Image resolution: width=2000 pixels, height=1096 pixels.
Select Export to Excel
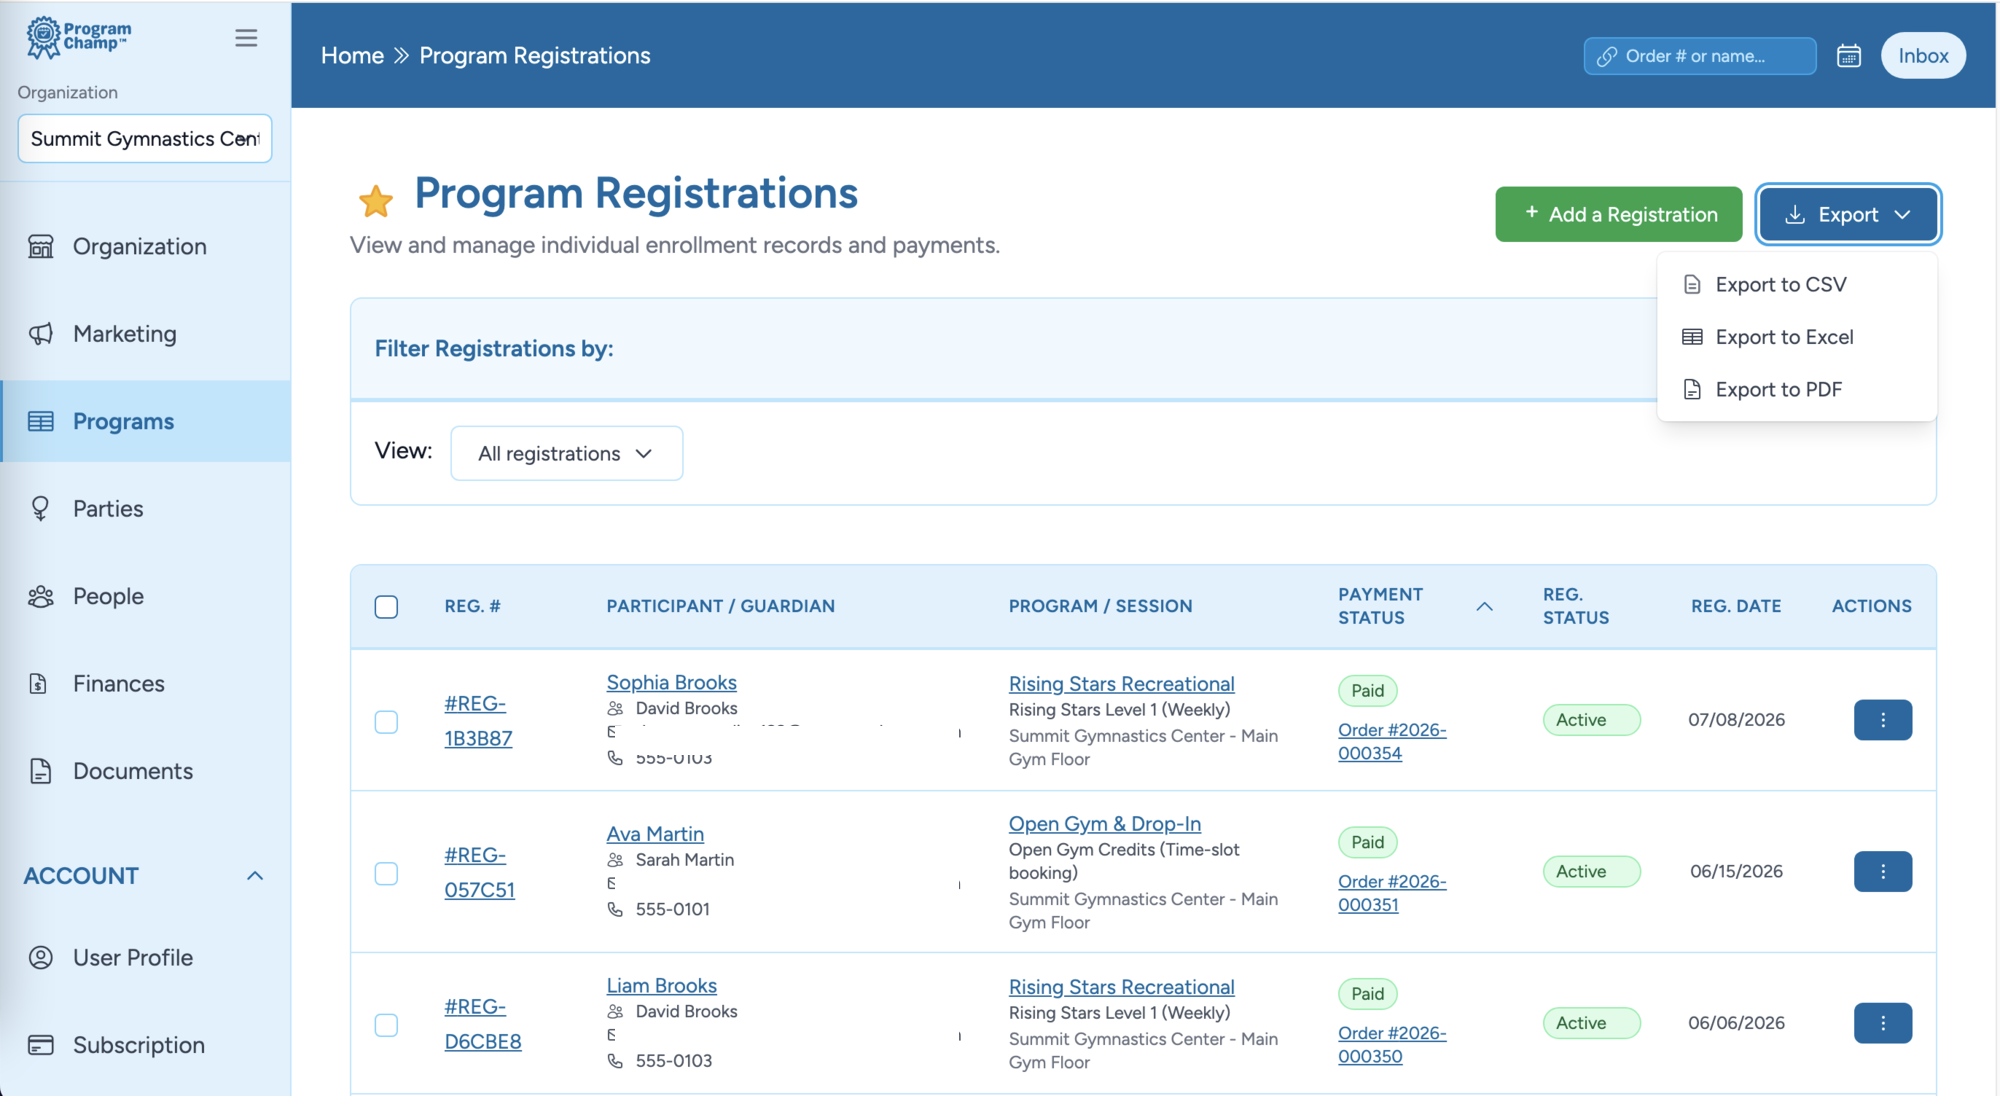[x=1796, y=337]
